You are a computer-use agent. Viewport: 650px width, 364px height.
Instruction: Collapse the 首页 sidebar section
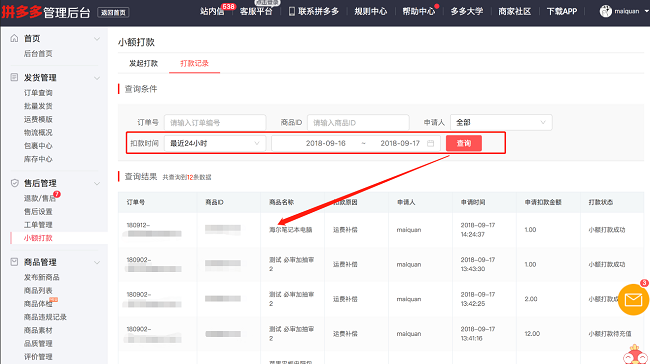[97, 39]
